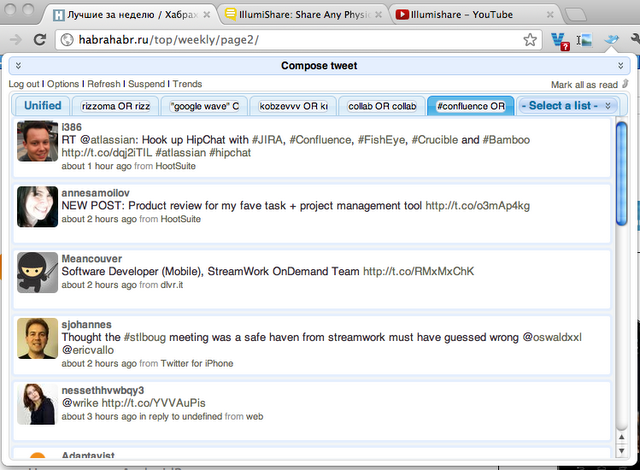This screenshot has height=470, width=640.
Task: Click @wrike mention
Action: [x=80, y=403]
